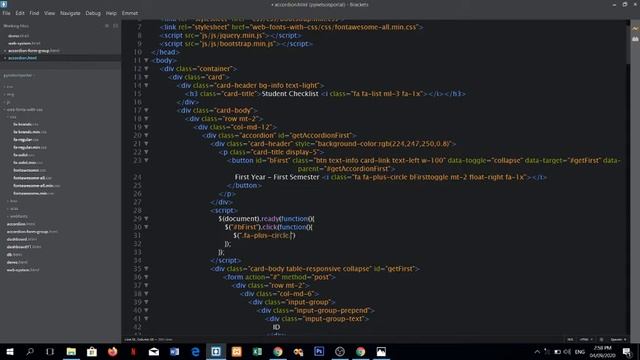Open the Edit menu
The height and width of the screenshot is (360, 640).
20,13
